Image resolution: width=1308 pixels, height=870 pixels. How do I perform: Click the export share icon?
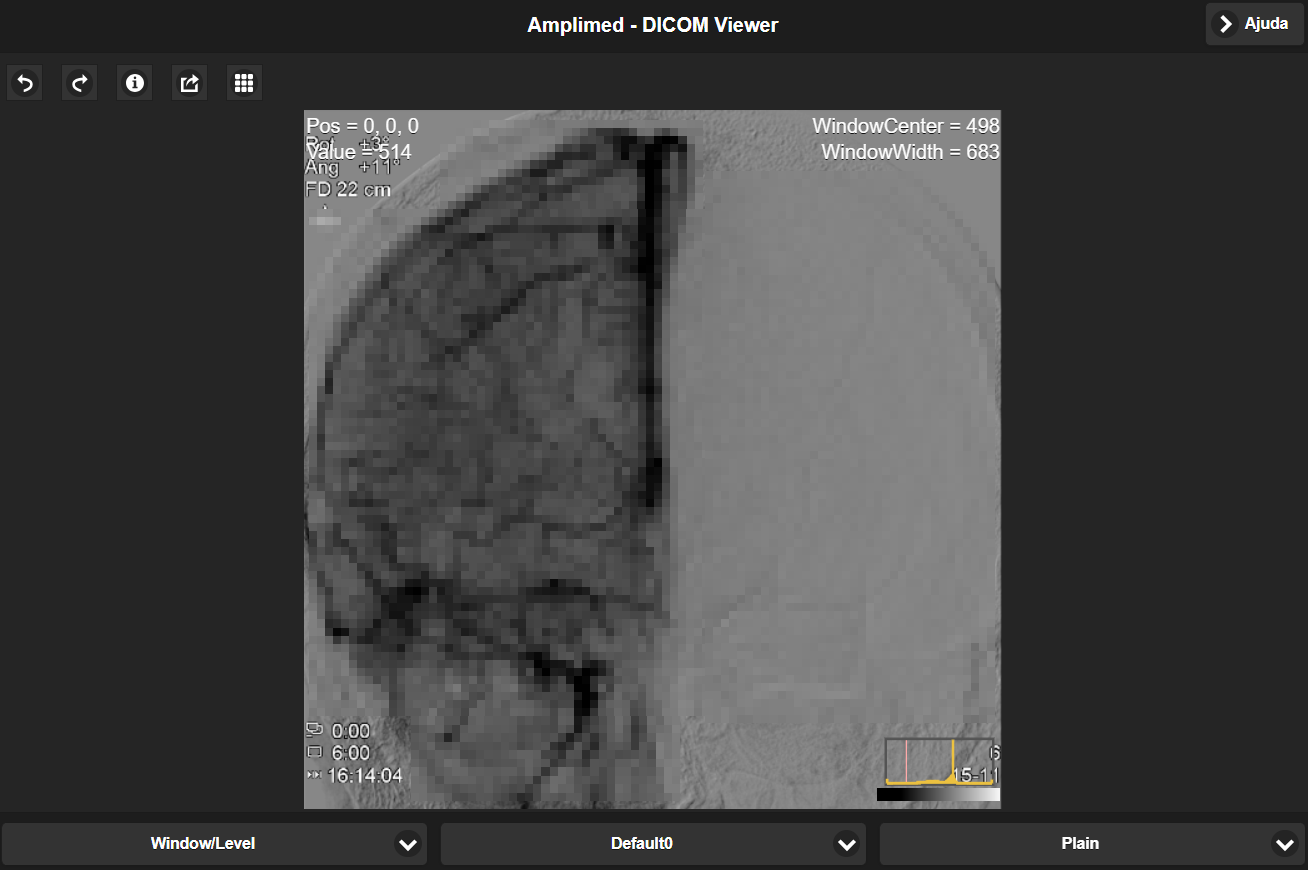189,83
